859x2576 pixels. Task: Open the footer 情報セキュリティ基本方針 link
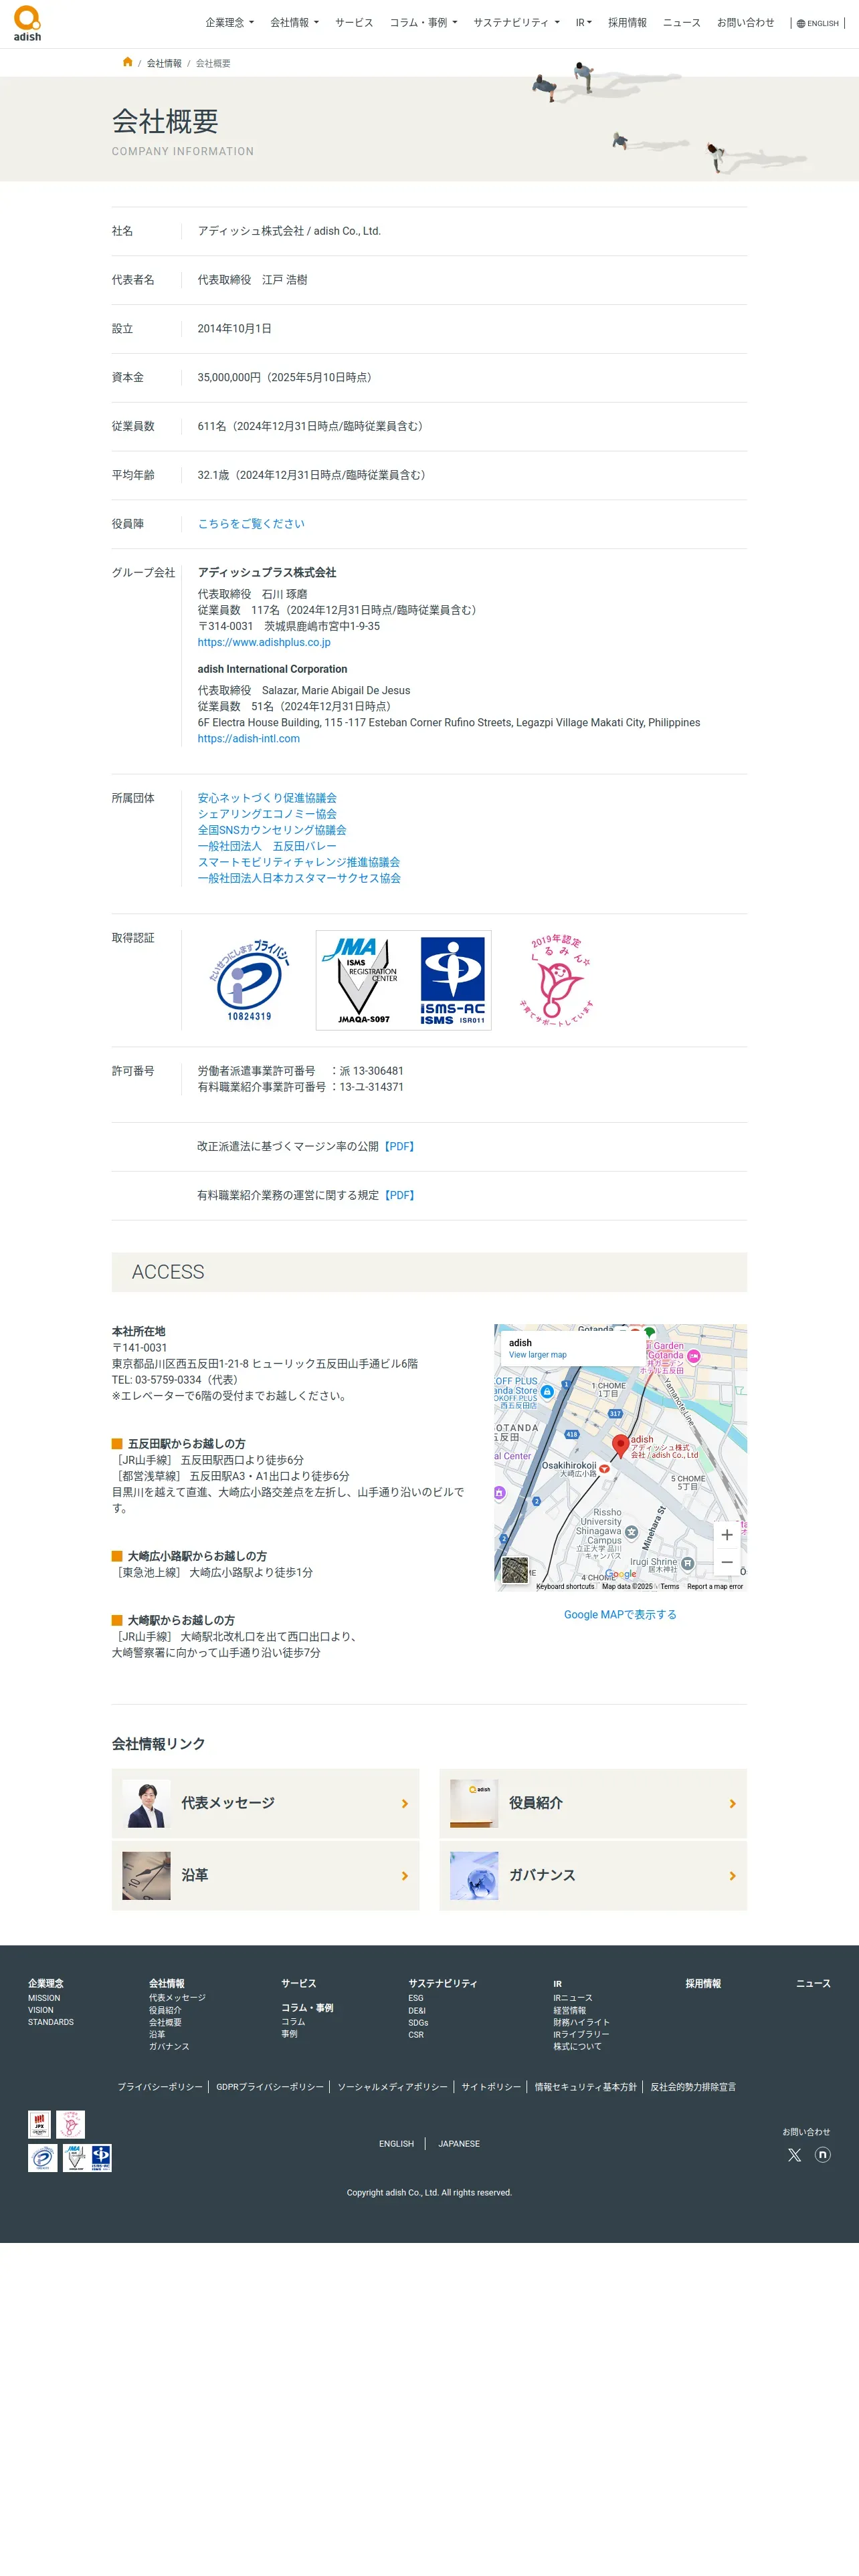(x=585, y=2087)
